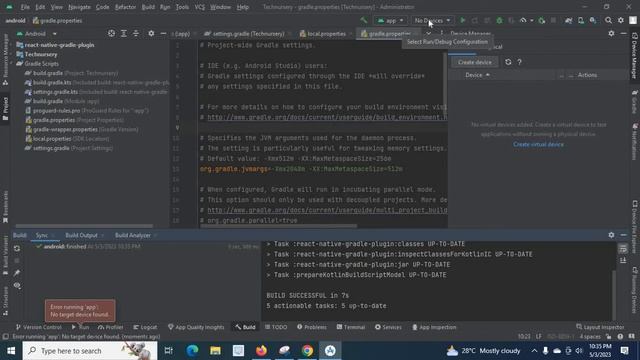The width and height of the screenshot is (640, 360).
Task: Click Create virtual device link
Action: pos(538,144)
